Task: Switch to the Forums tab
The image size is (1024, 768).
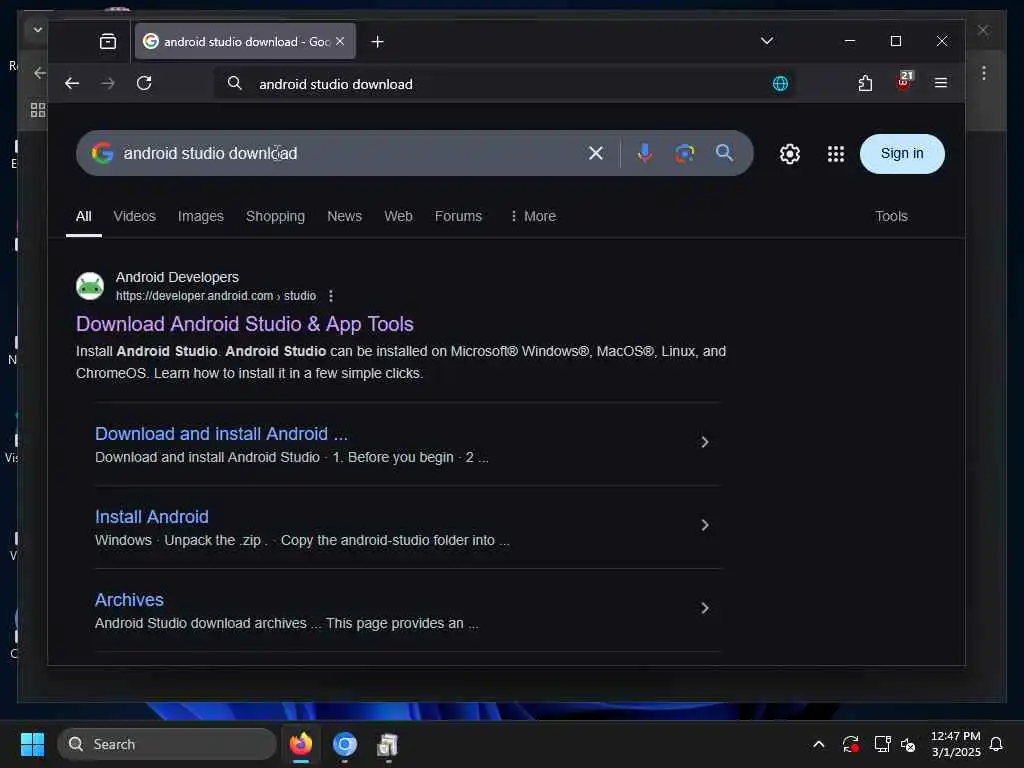Action: coord(458,216)
